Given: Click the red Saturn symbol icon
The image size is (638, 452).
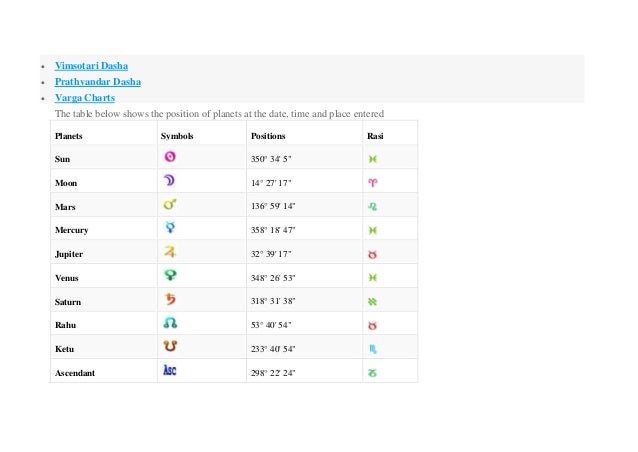Looking at the screenshot, I should pos(170,300).
